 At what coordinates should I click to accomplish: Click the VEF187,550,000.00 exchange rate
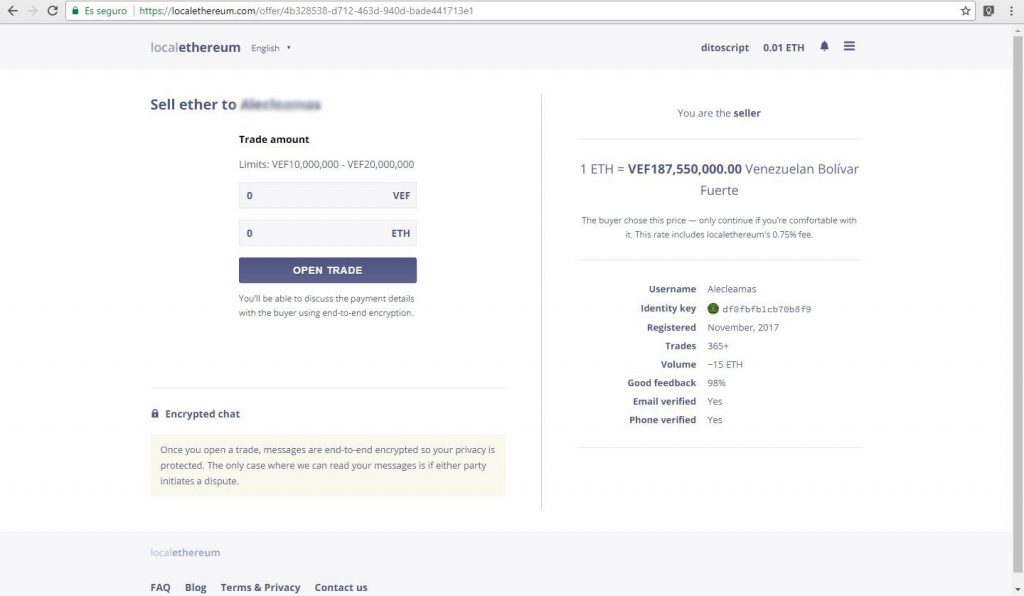684,169
